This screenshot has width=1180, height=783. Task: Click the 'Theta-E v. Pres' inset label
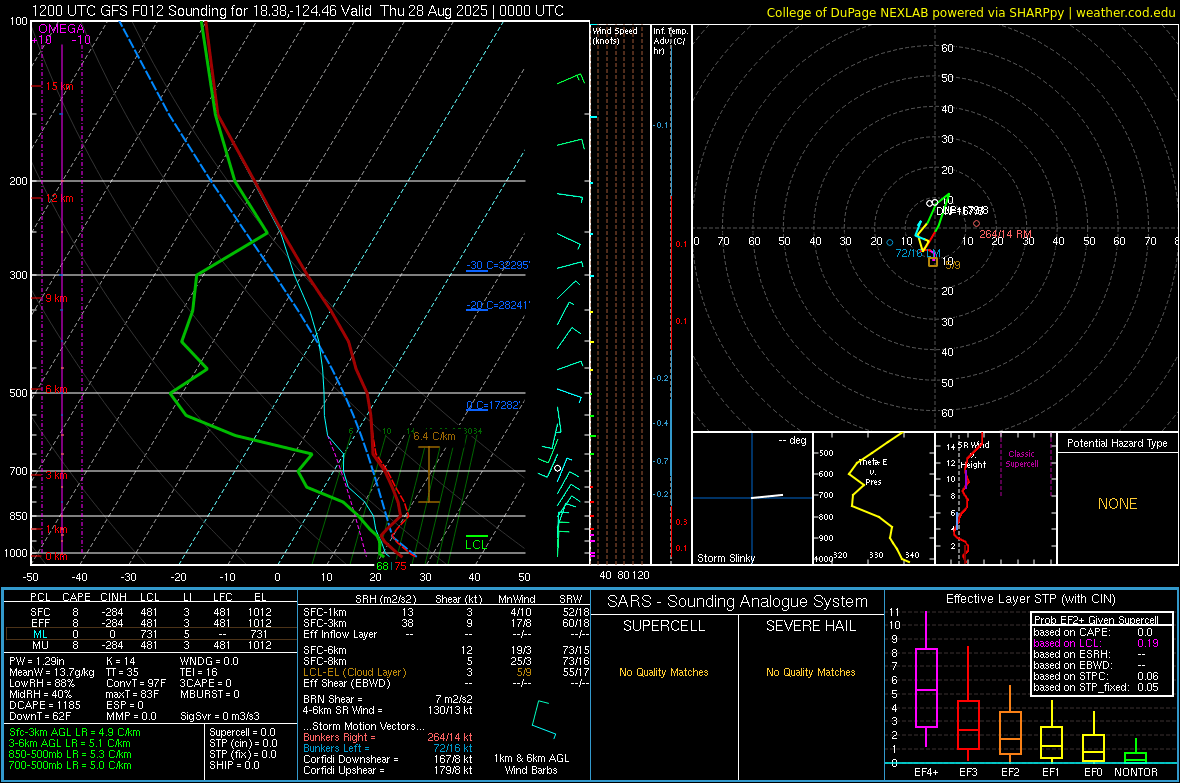click(873, 471)
